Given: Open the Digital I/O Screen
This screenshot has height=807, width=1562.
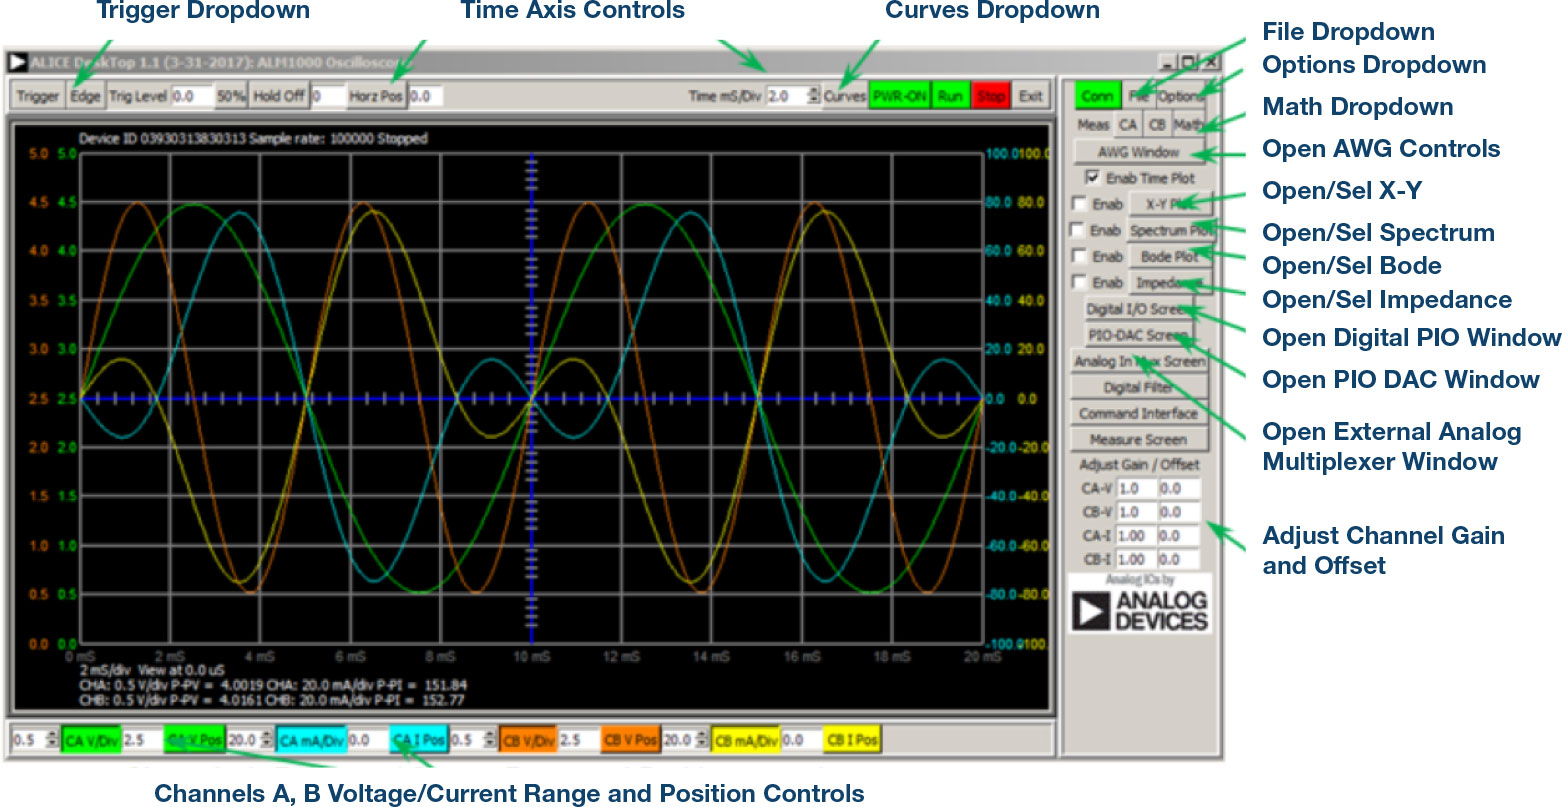Looking at the screenshot, I should pos(1137,309).
